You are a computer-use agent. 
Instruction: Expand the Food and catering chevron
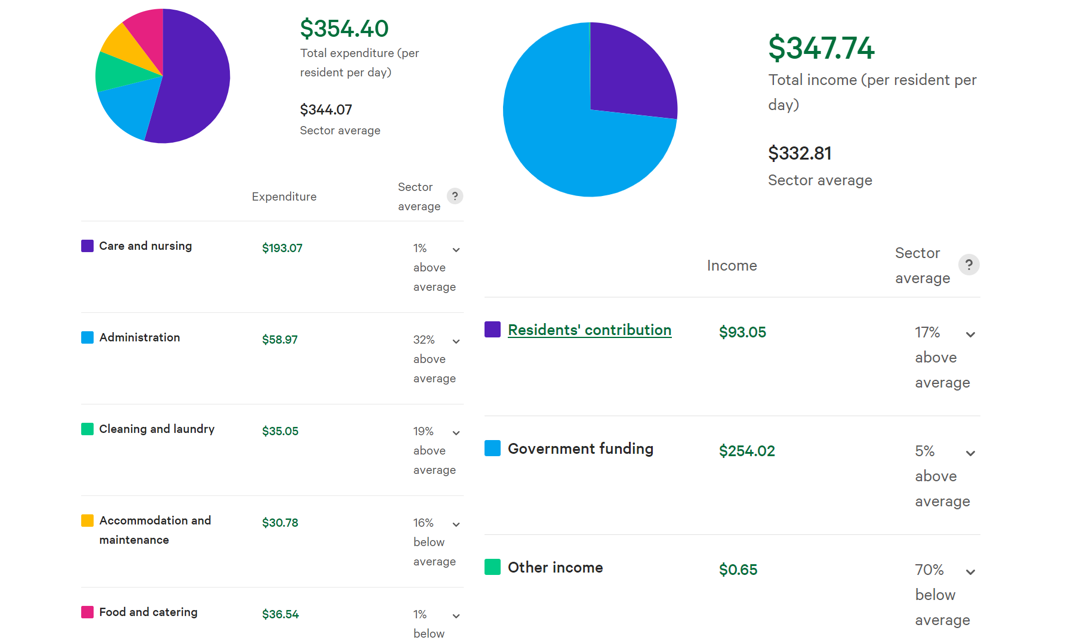click(x=456, y=616)
